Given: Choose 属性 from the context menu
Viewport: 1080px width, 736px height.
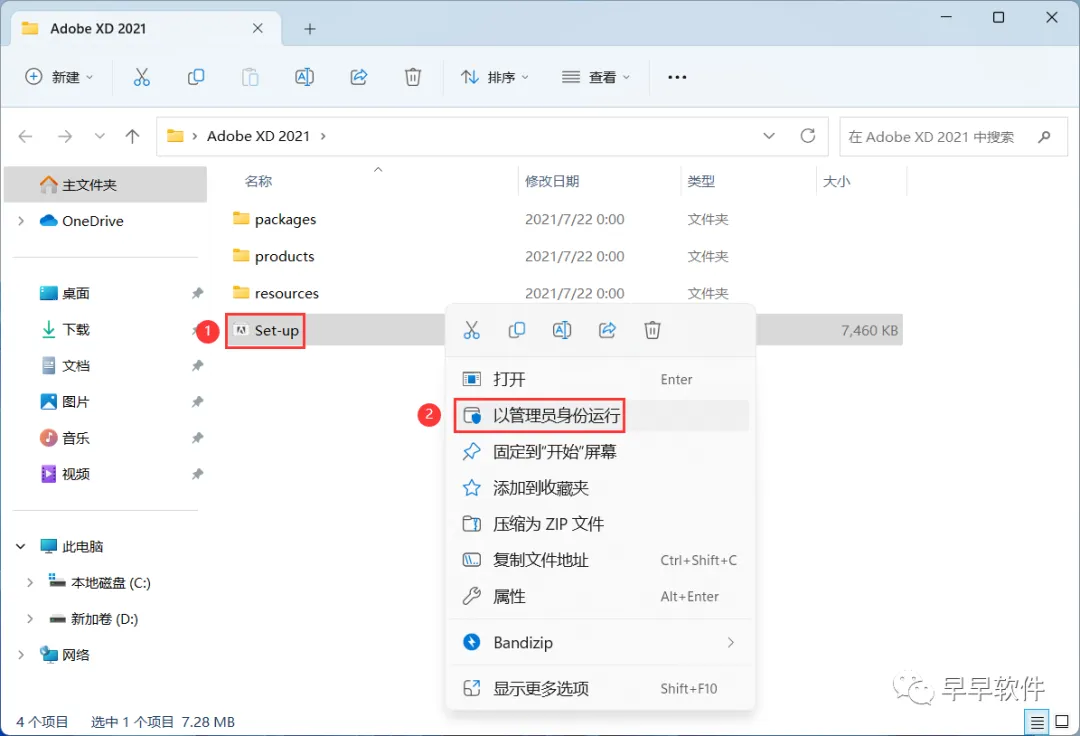Looking at the screenshot, I should click(x=599, y=596).
